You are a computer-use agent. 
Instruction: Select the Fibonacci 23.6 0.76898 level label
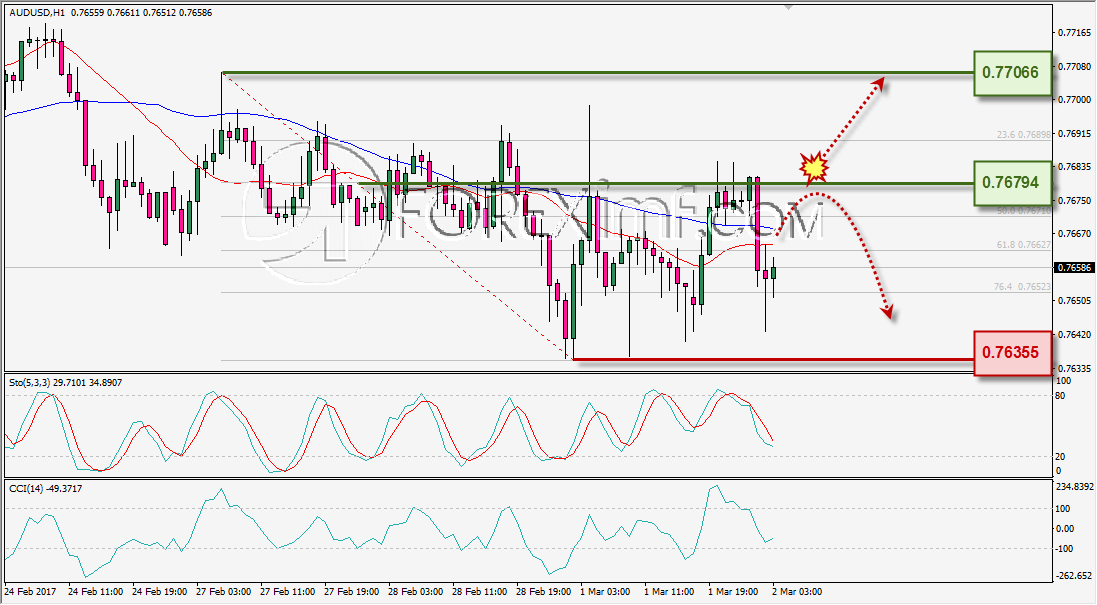pos(1024,134)
